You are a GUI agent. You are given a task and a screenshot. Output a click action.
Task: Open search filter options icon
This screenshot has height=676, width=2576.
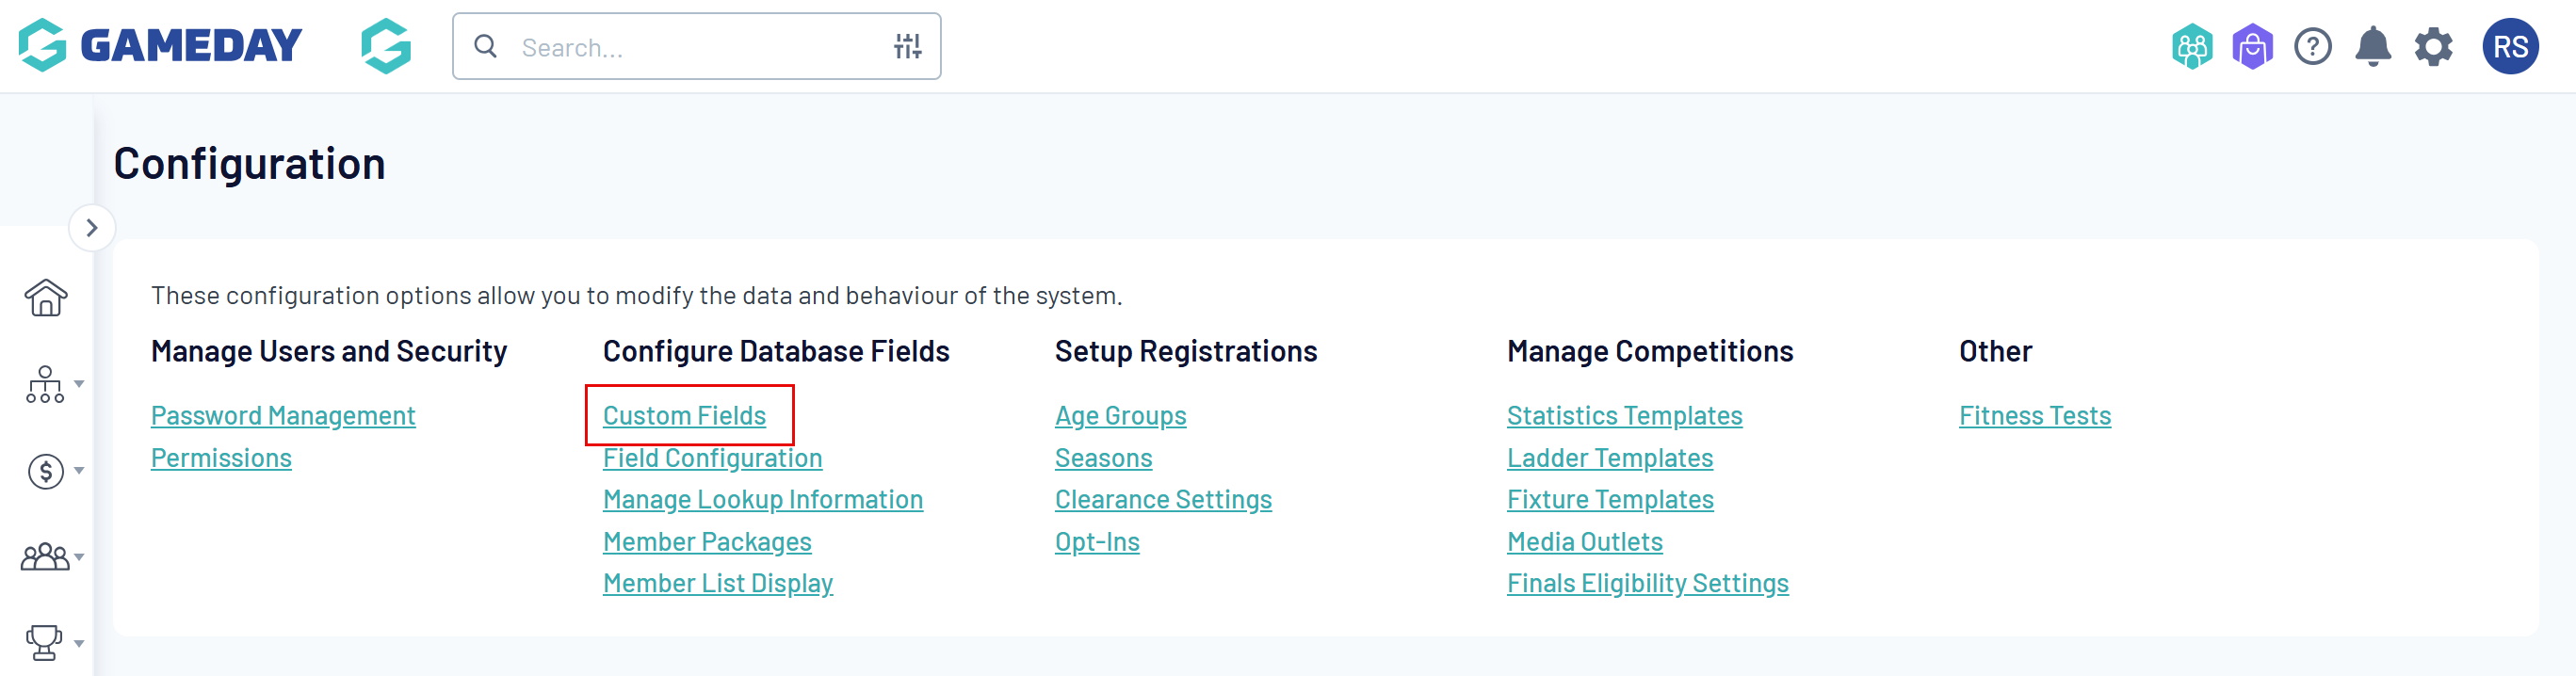907,46
